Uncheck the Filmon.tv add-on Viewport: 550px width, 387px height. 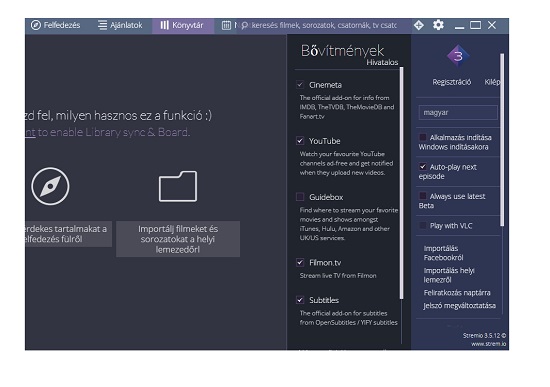coord(300,262)
